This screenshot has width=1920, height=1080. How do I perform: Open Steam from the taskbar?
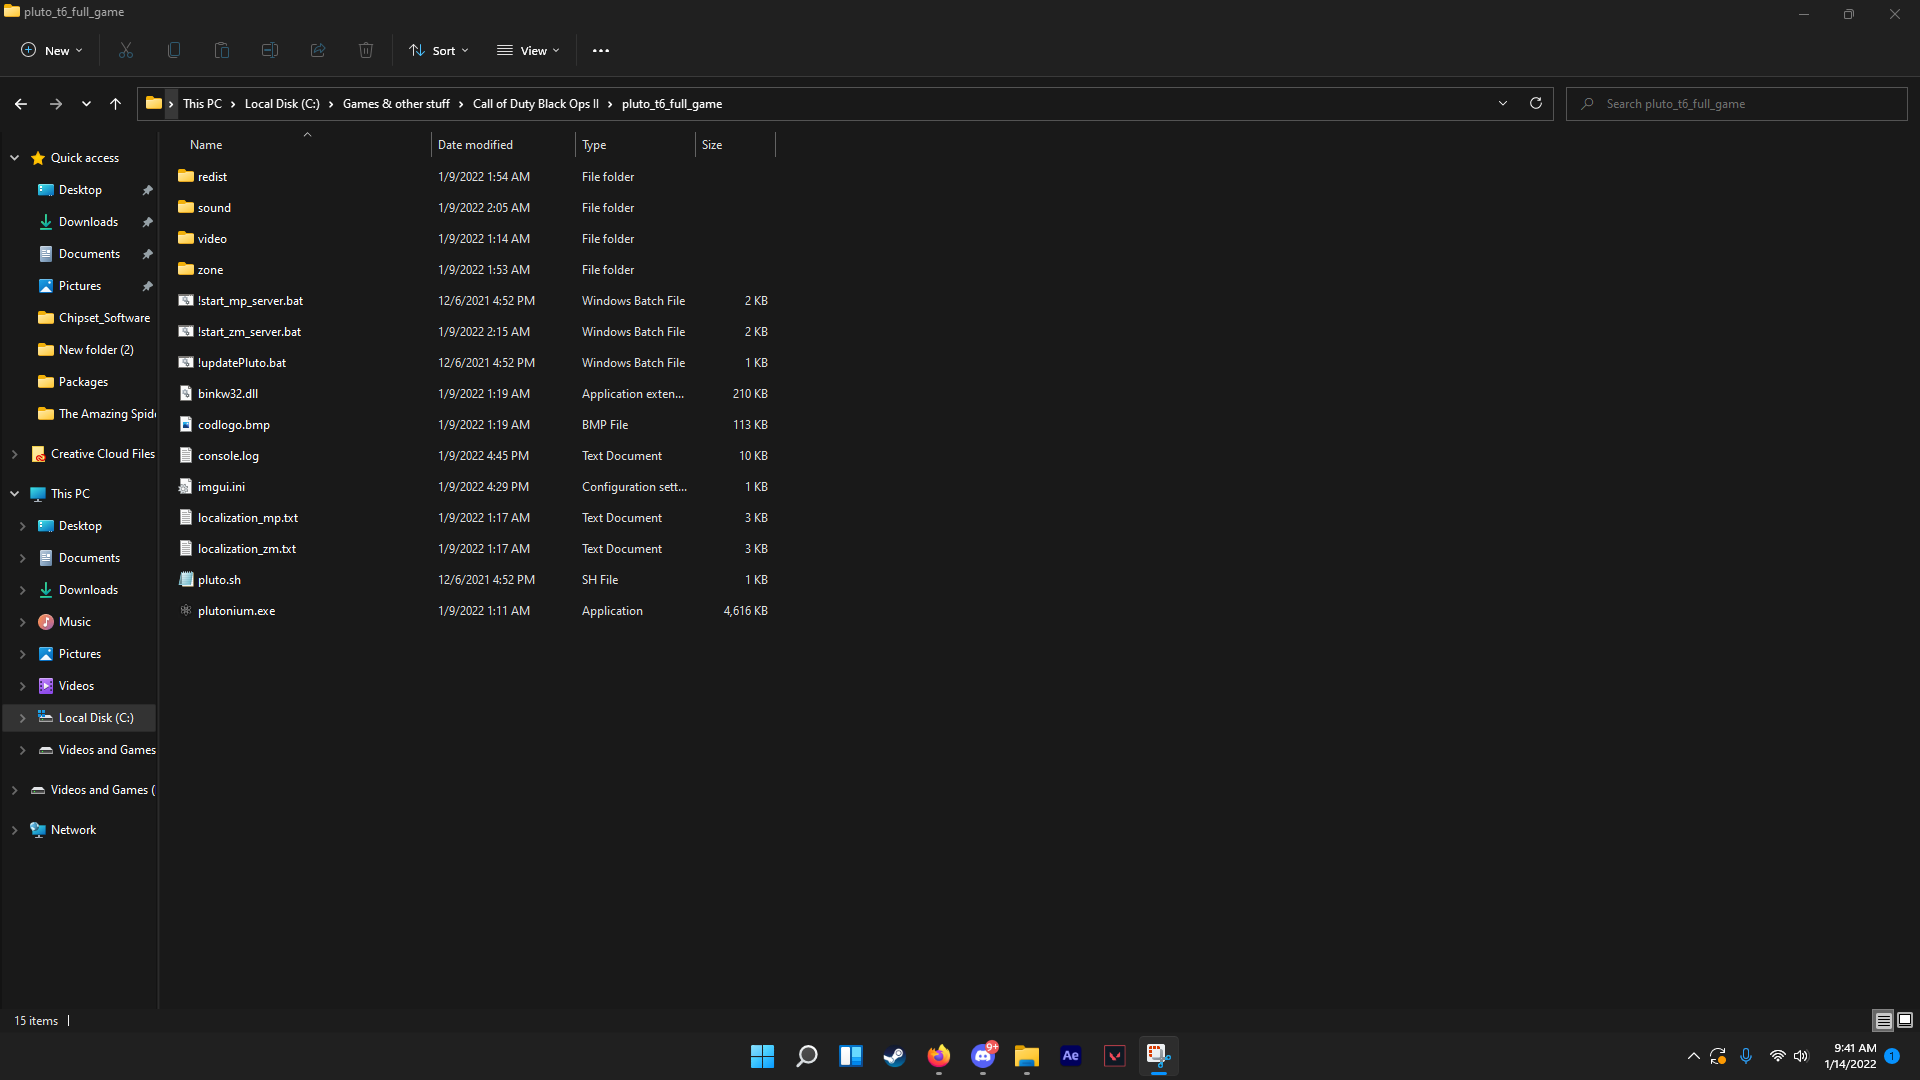pyautogui.click(x=894, y=1056)
